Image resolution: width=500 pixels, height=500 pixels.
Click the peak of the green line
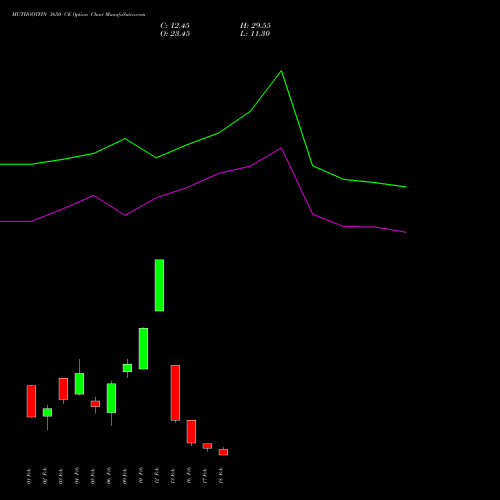(x=281, y=71)
